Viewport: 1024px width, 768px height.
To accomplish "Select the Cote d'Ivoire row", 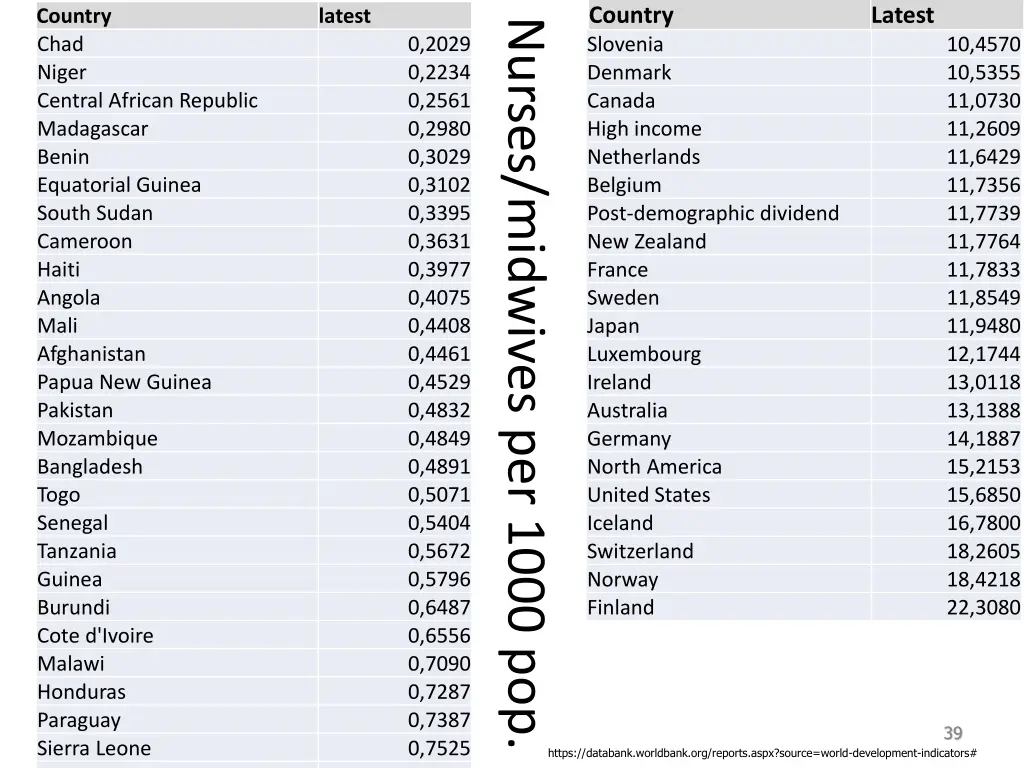I will pos(253,635).
